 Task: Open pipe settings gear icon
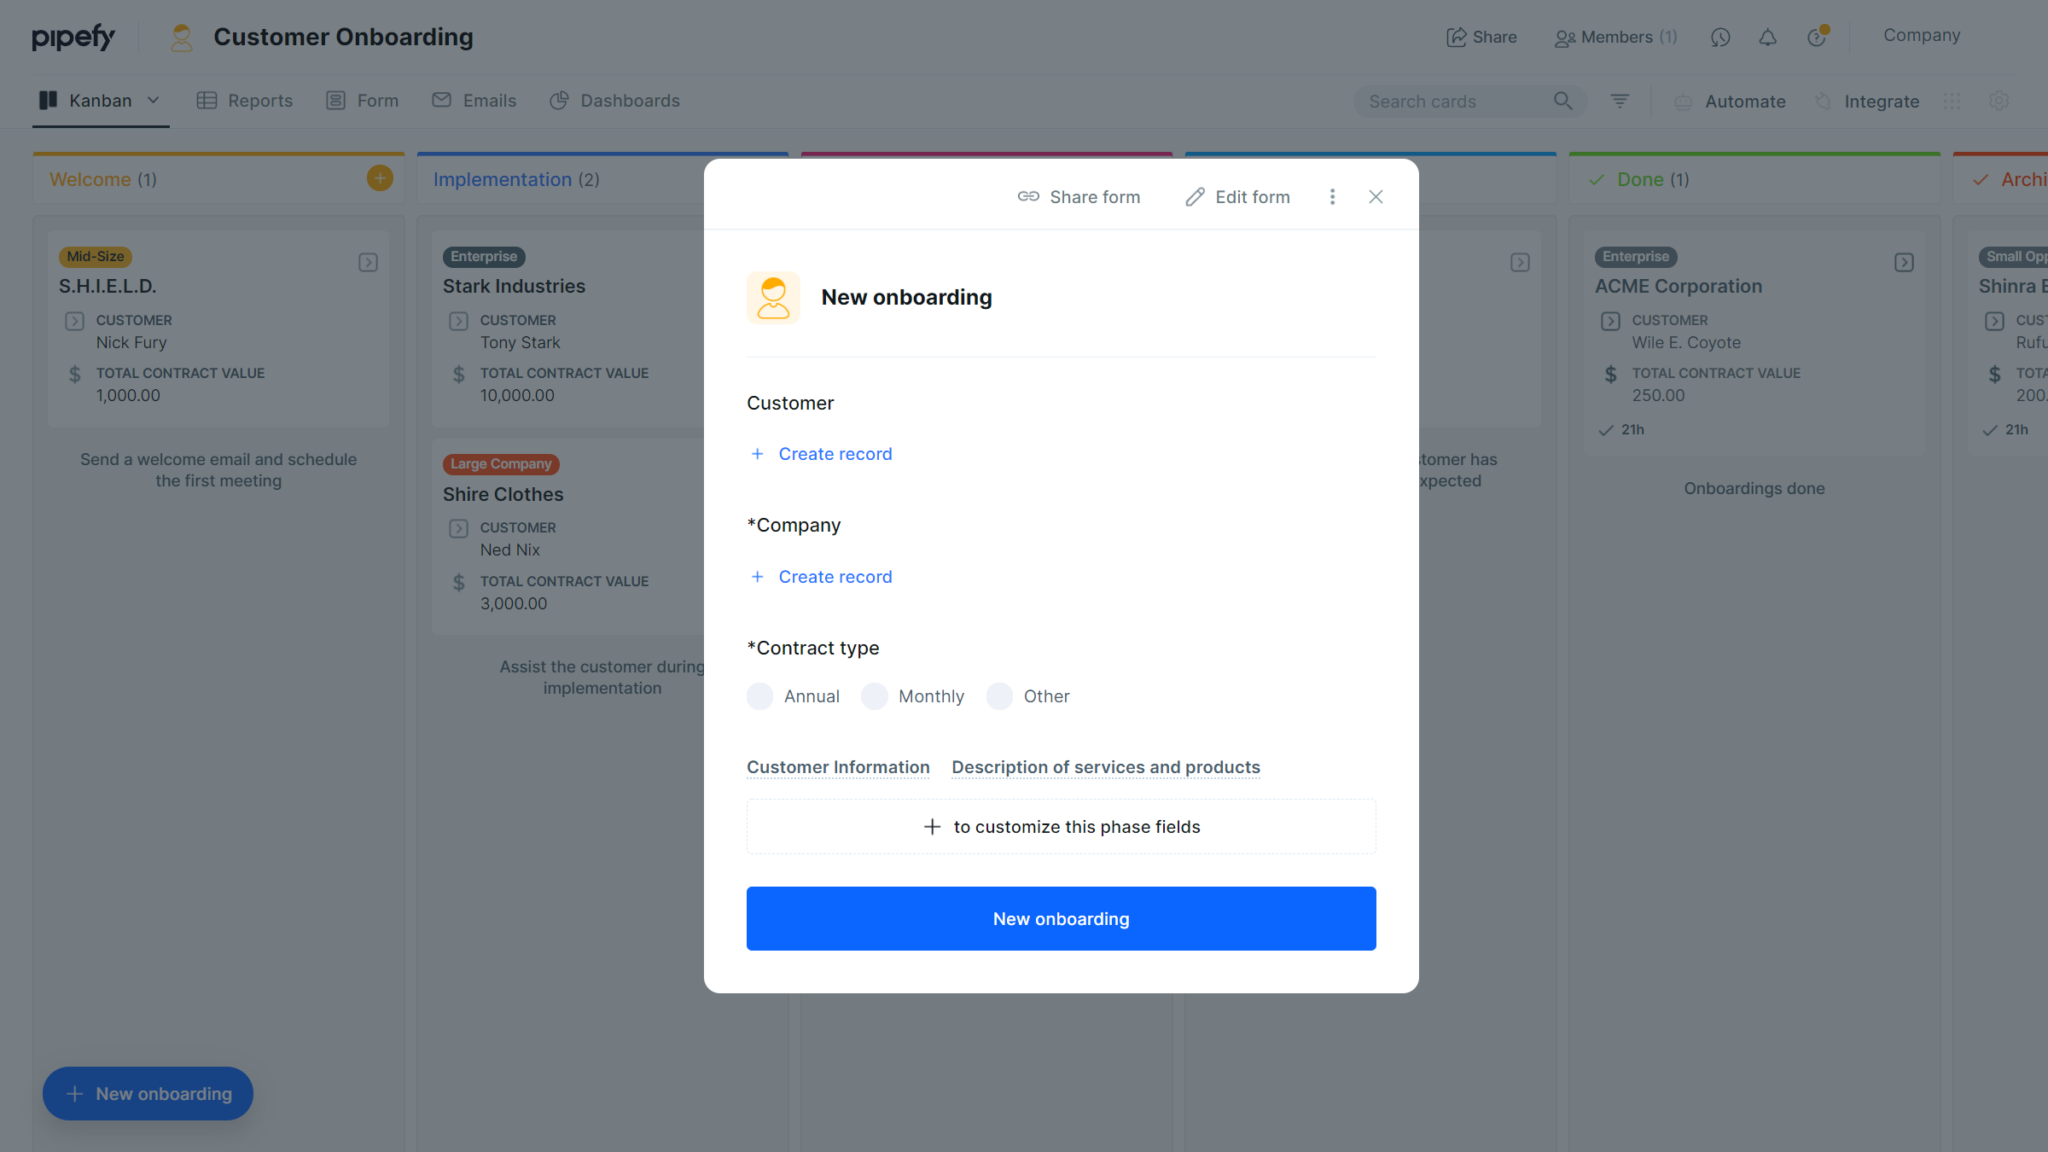1998,101
